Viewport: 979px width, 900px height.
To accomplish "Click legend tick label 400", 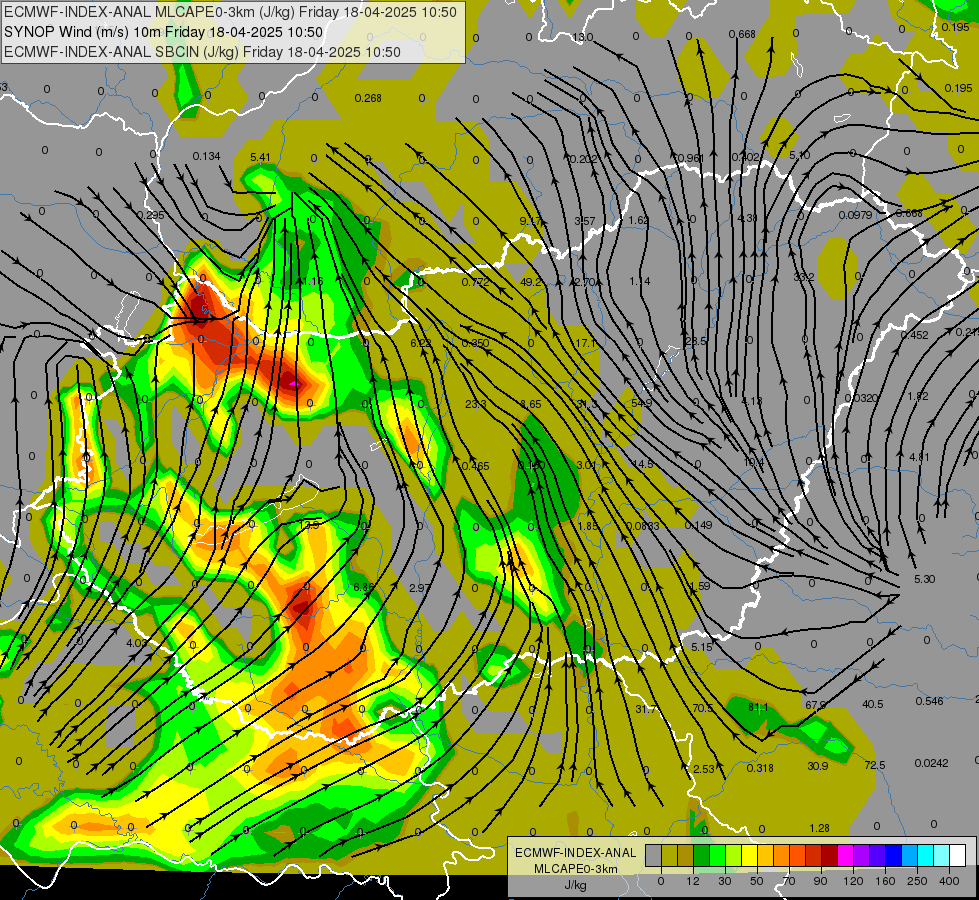I will pos(949,881).
